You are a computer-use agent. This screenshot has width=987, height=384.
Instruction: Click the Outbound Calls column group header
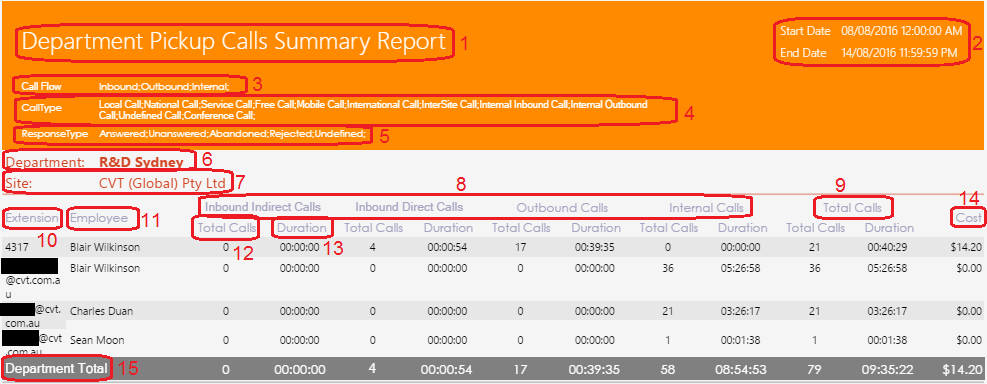click(x=562, y=208)
